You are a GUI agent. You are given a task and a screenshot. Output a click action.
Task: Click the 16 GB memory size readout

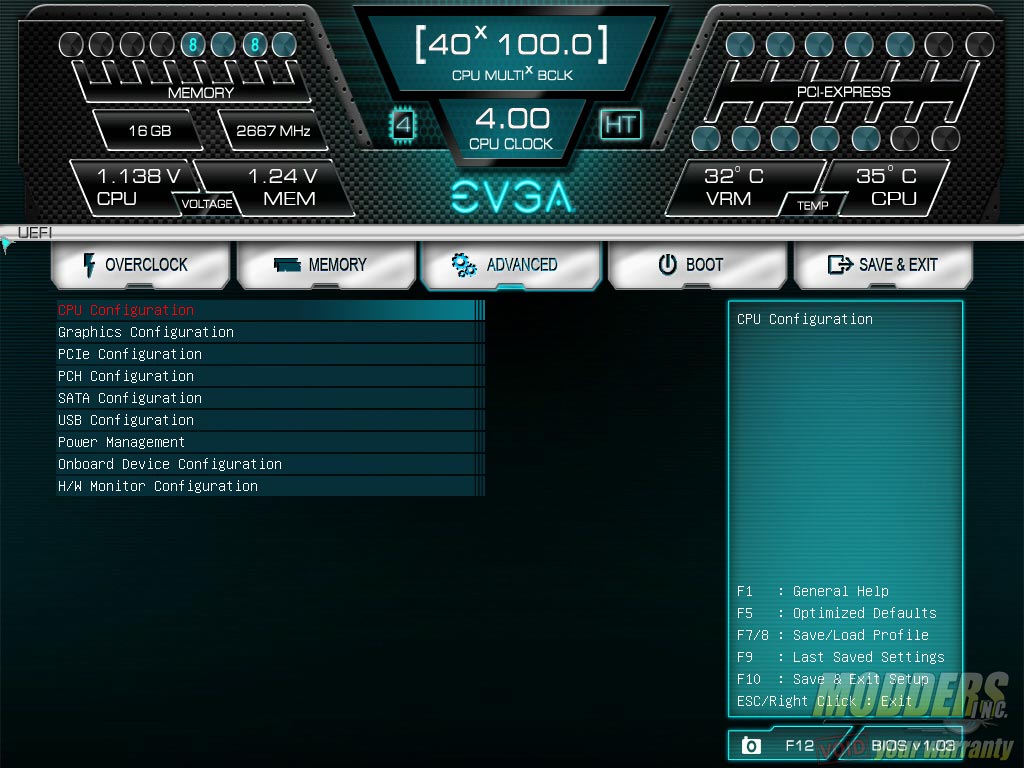(x=150, y=131)
